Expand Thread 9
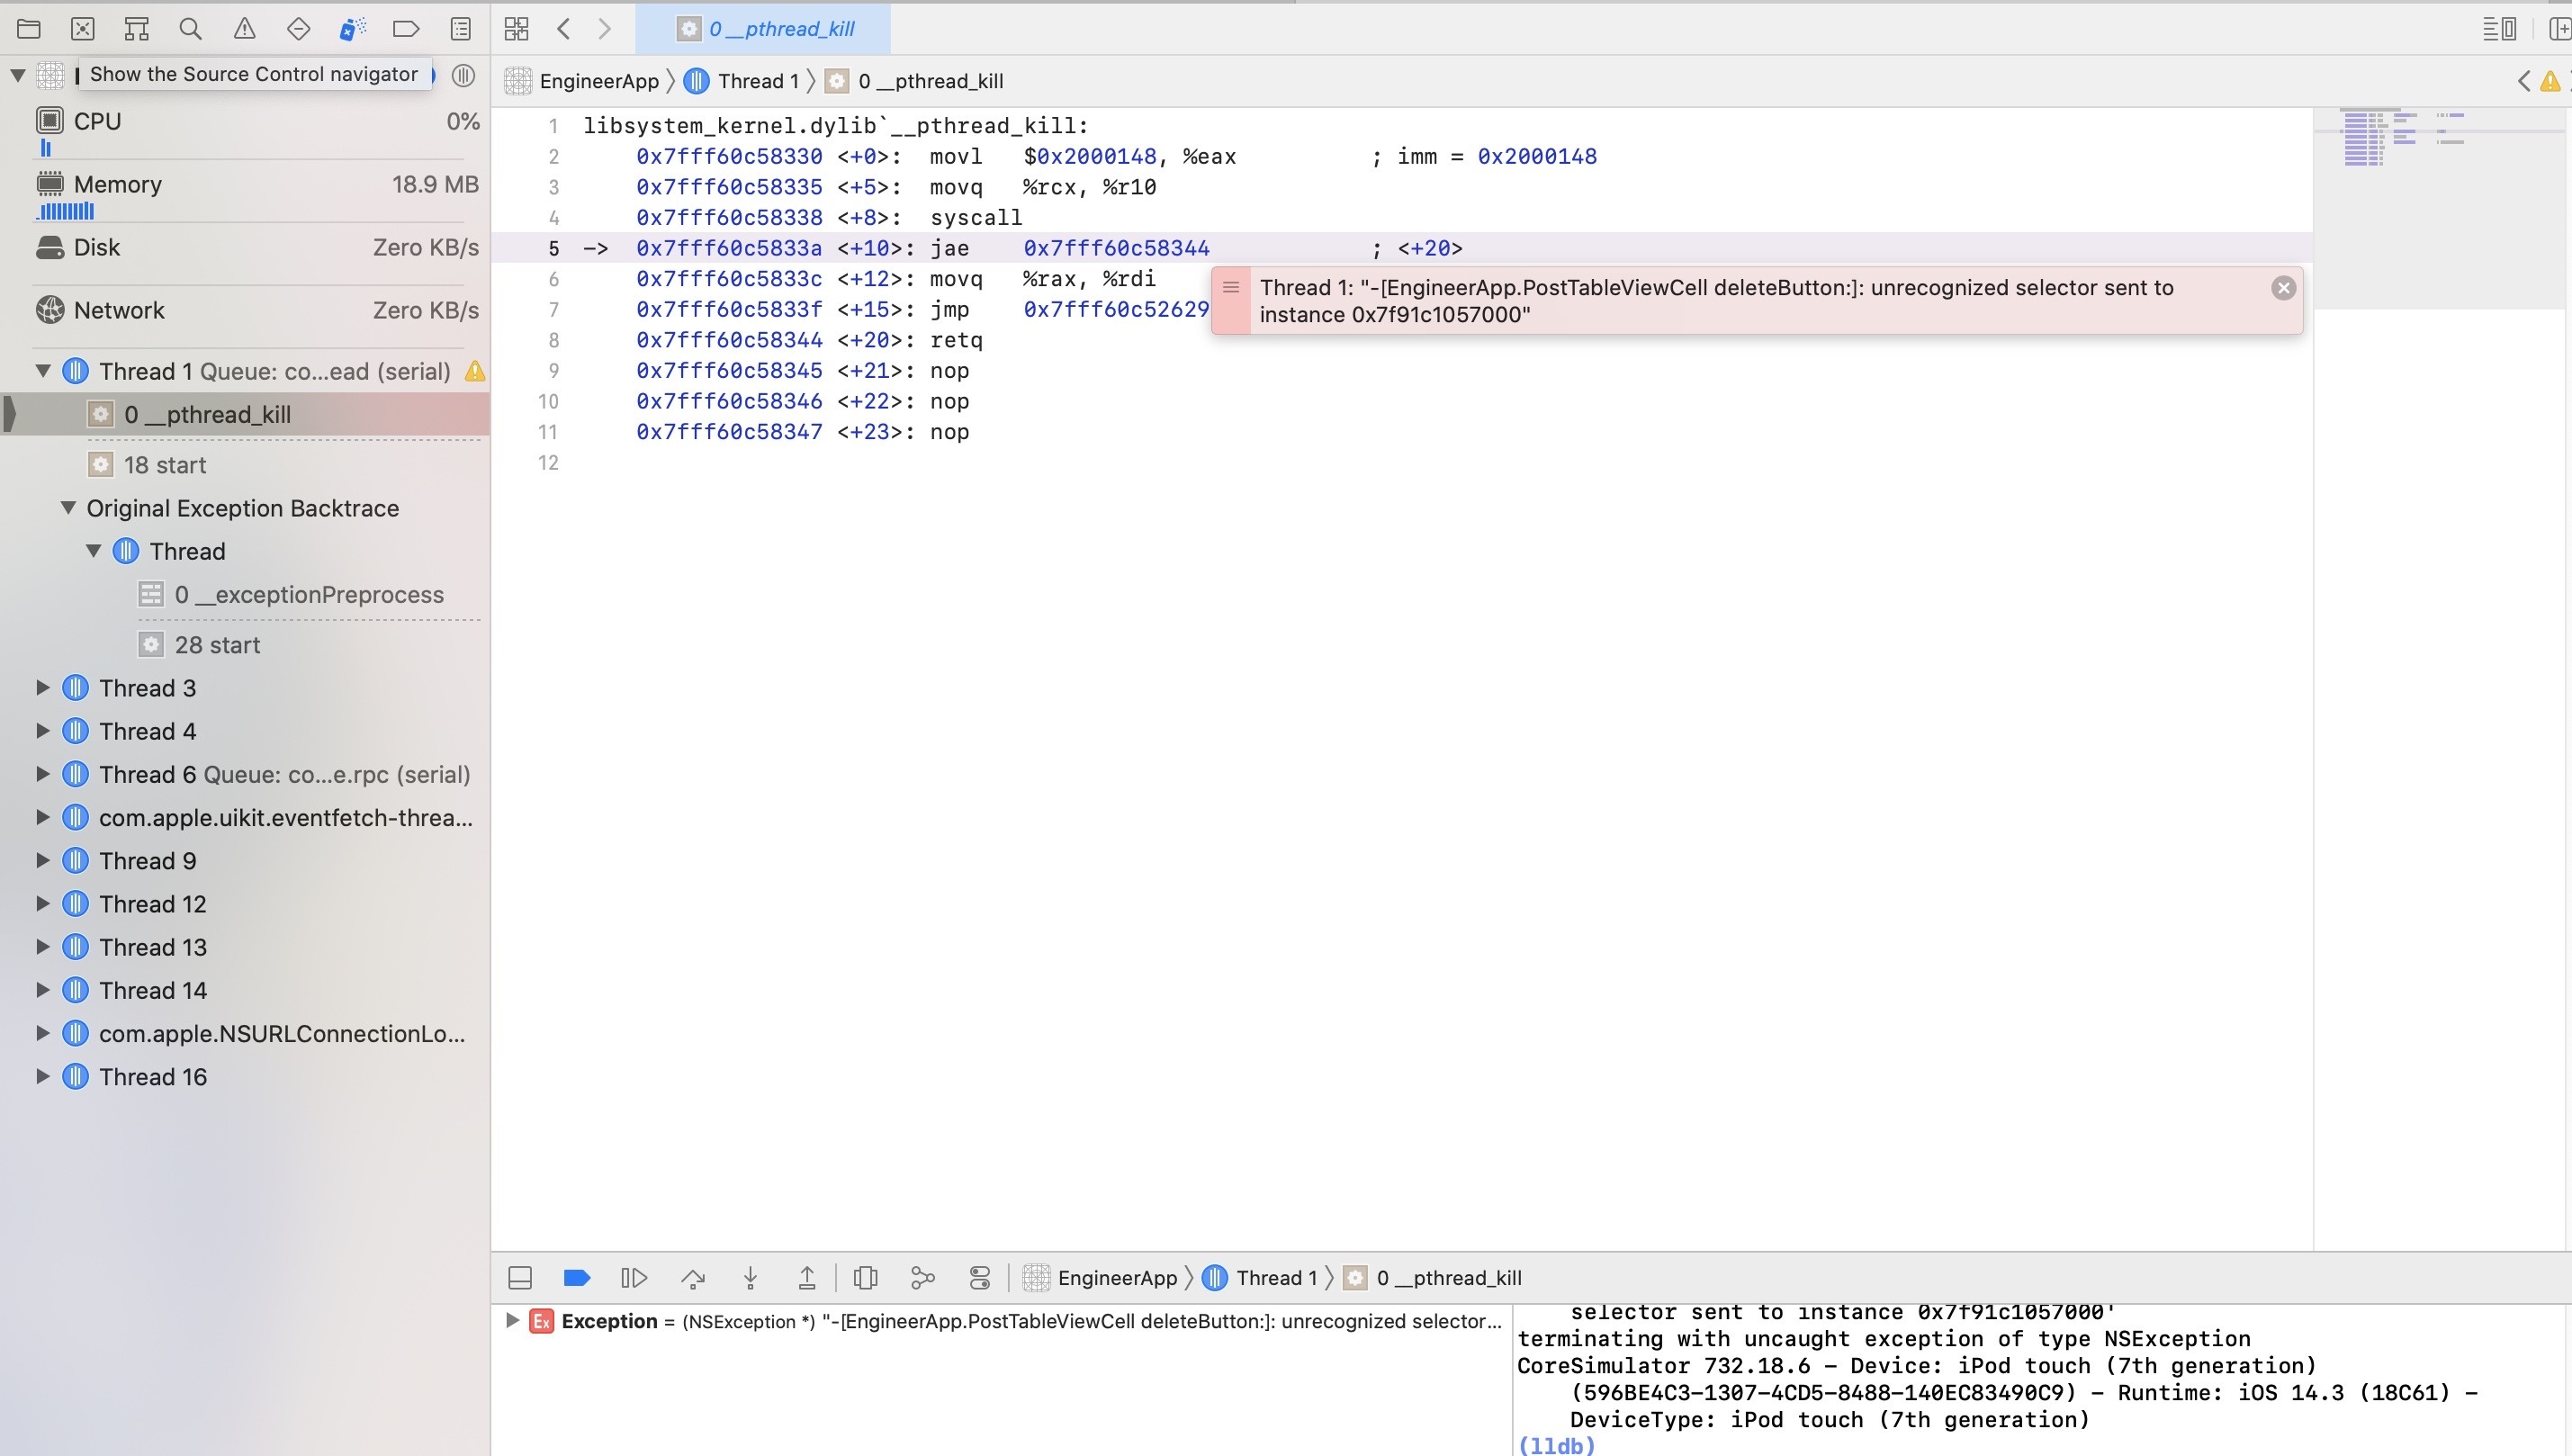 (43, 861)
